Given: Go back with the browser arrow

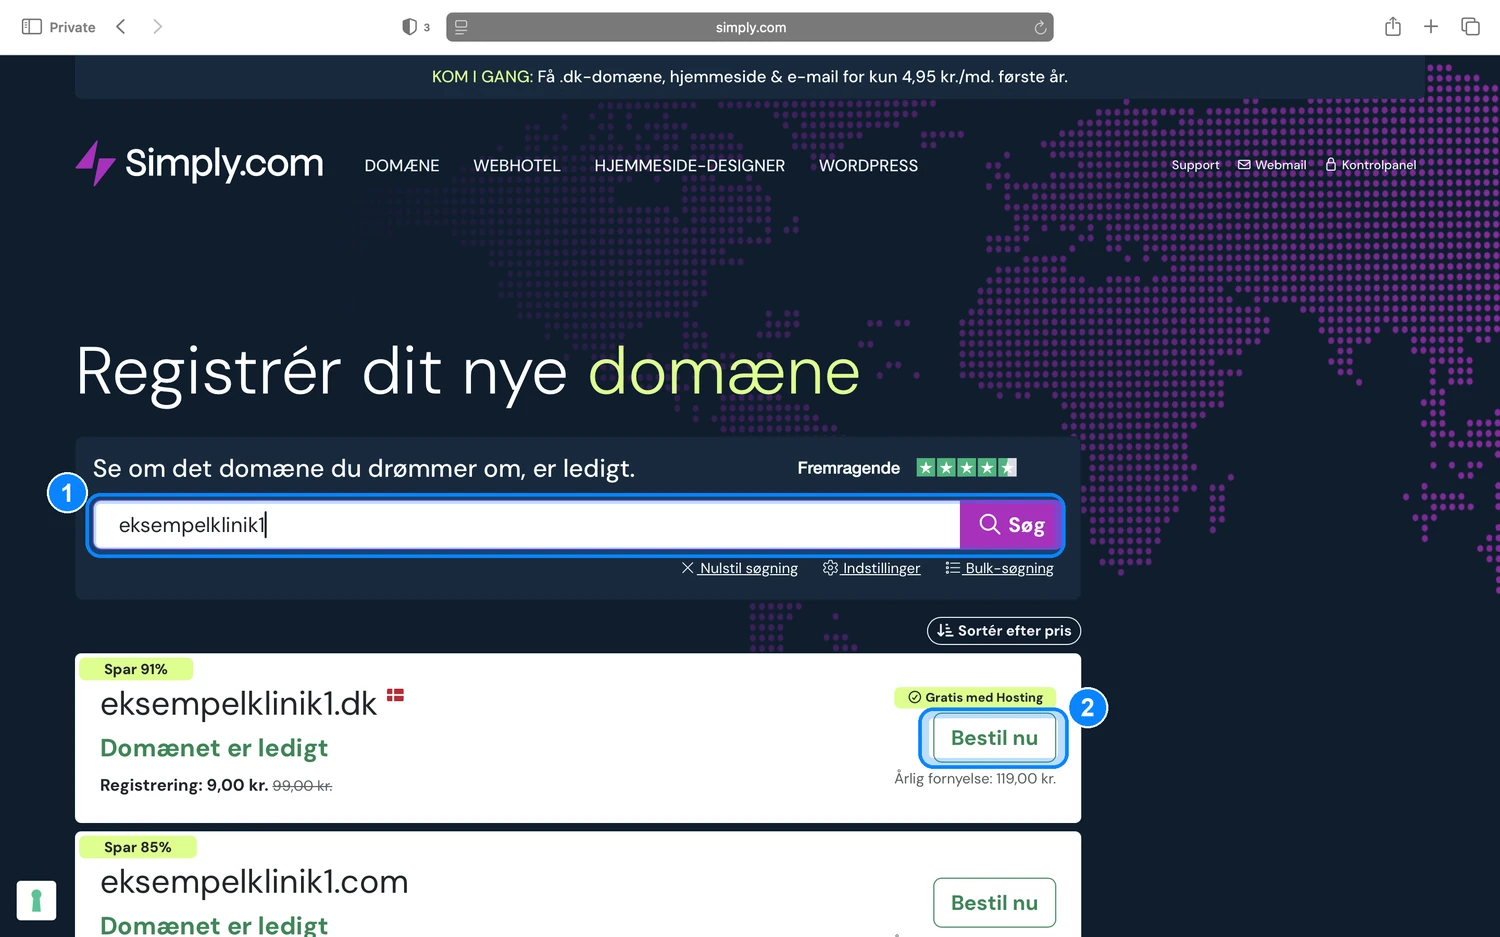Looking at the screenshot, I should pos(121,27).
